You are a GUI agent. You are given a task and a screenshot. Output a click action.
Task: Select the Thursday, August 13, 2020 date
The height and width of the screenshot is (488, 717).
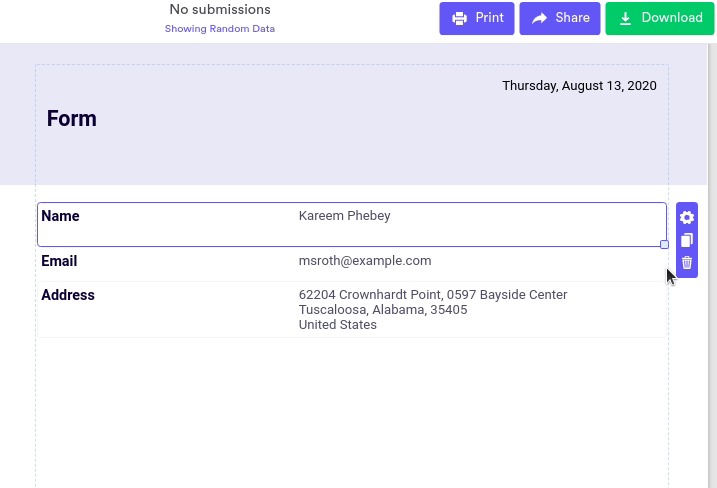pos(579,86)
